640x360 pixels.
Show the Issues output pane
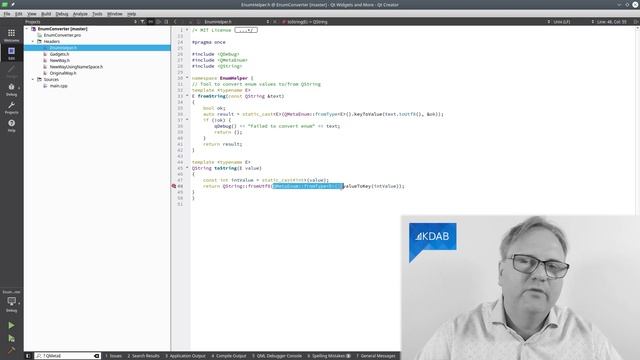113,356
